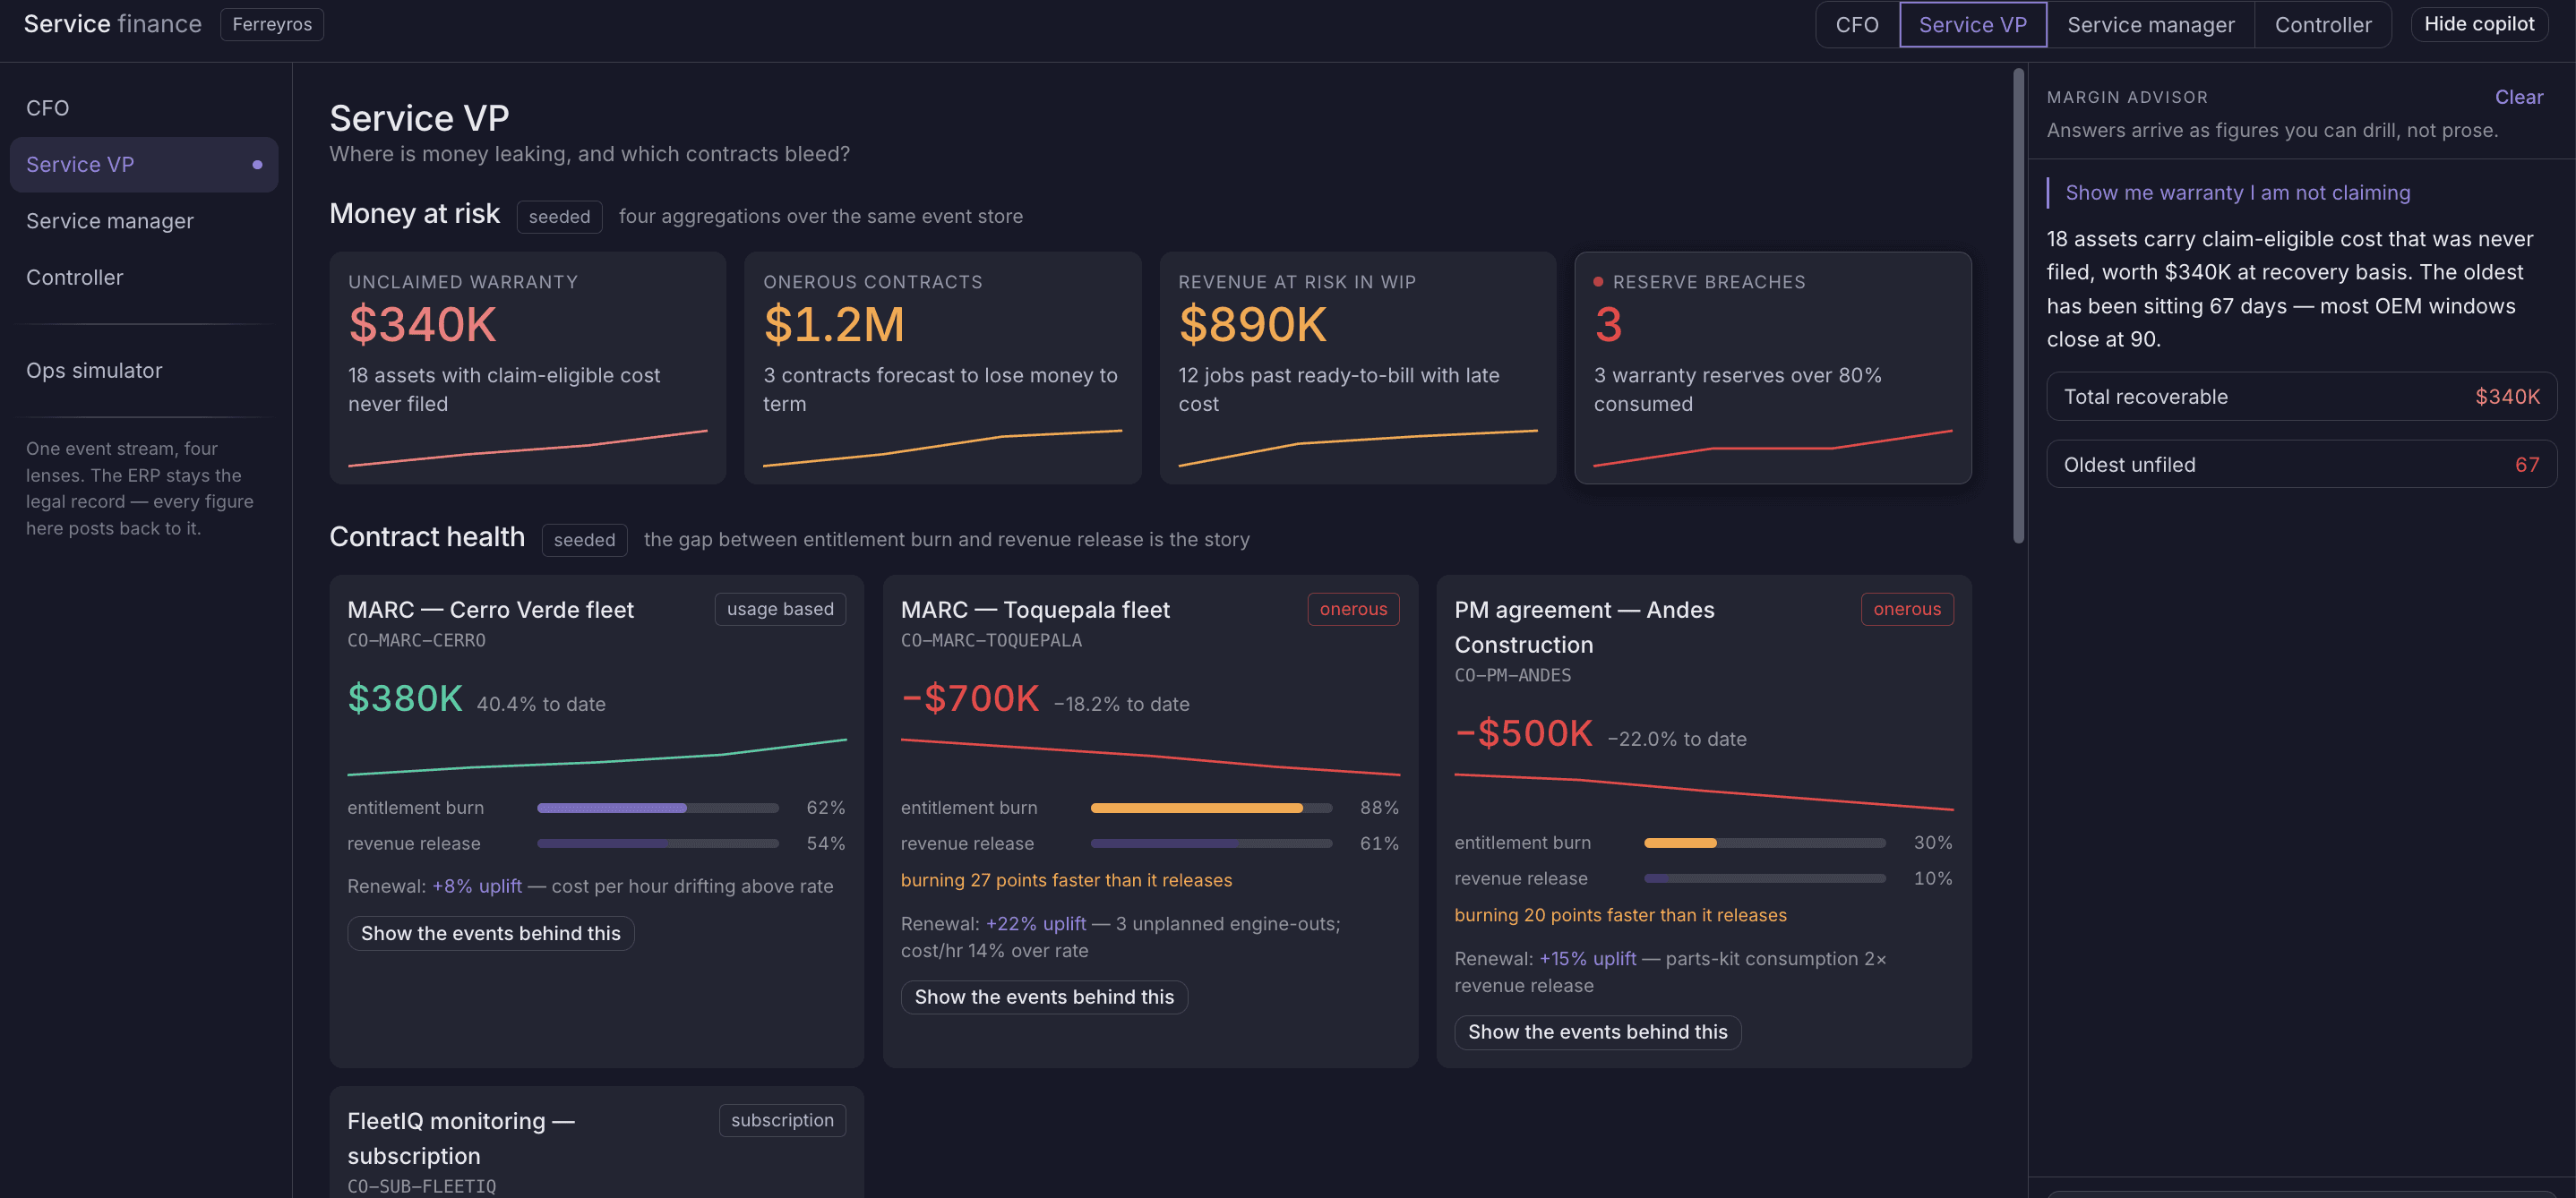The height and width of the screenshot is (1198, 2576).
Task: Open the Reserve Breaches card
Action: [1772, 368]
